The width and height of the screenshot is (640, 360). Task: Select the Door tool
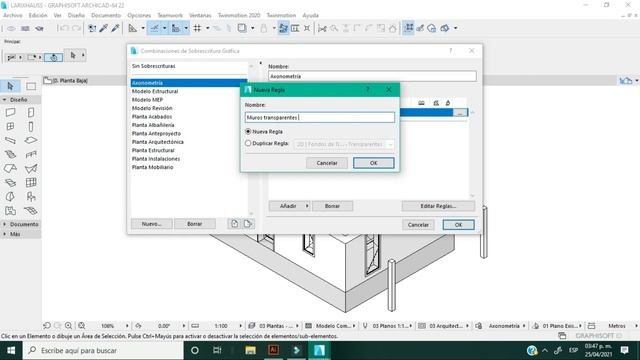[31, 112]
